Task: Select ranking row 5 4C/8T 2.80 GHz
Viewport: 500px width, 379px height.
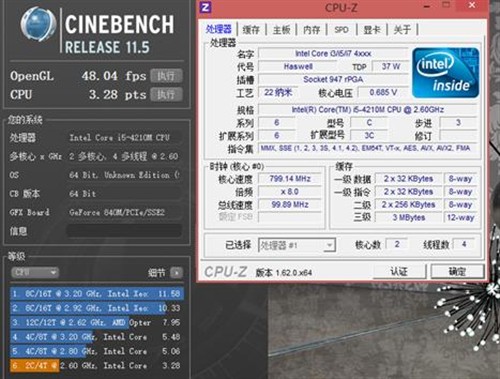Action: [97, 351]
